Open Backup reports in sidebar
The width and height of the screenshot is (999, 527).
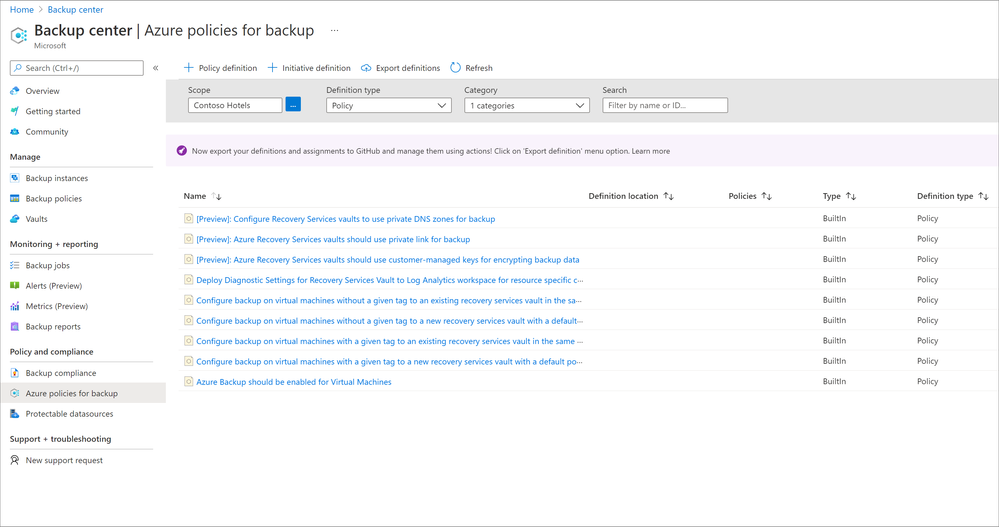click(x=53, y=327)
